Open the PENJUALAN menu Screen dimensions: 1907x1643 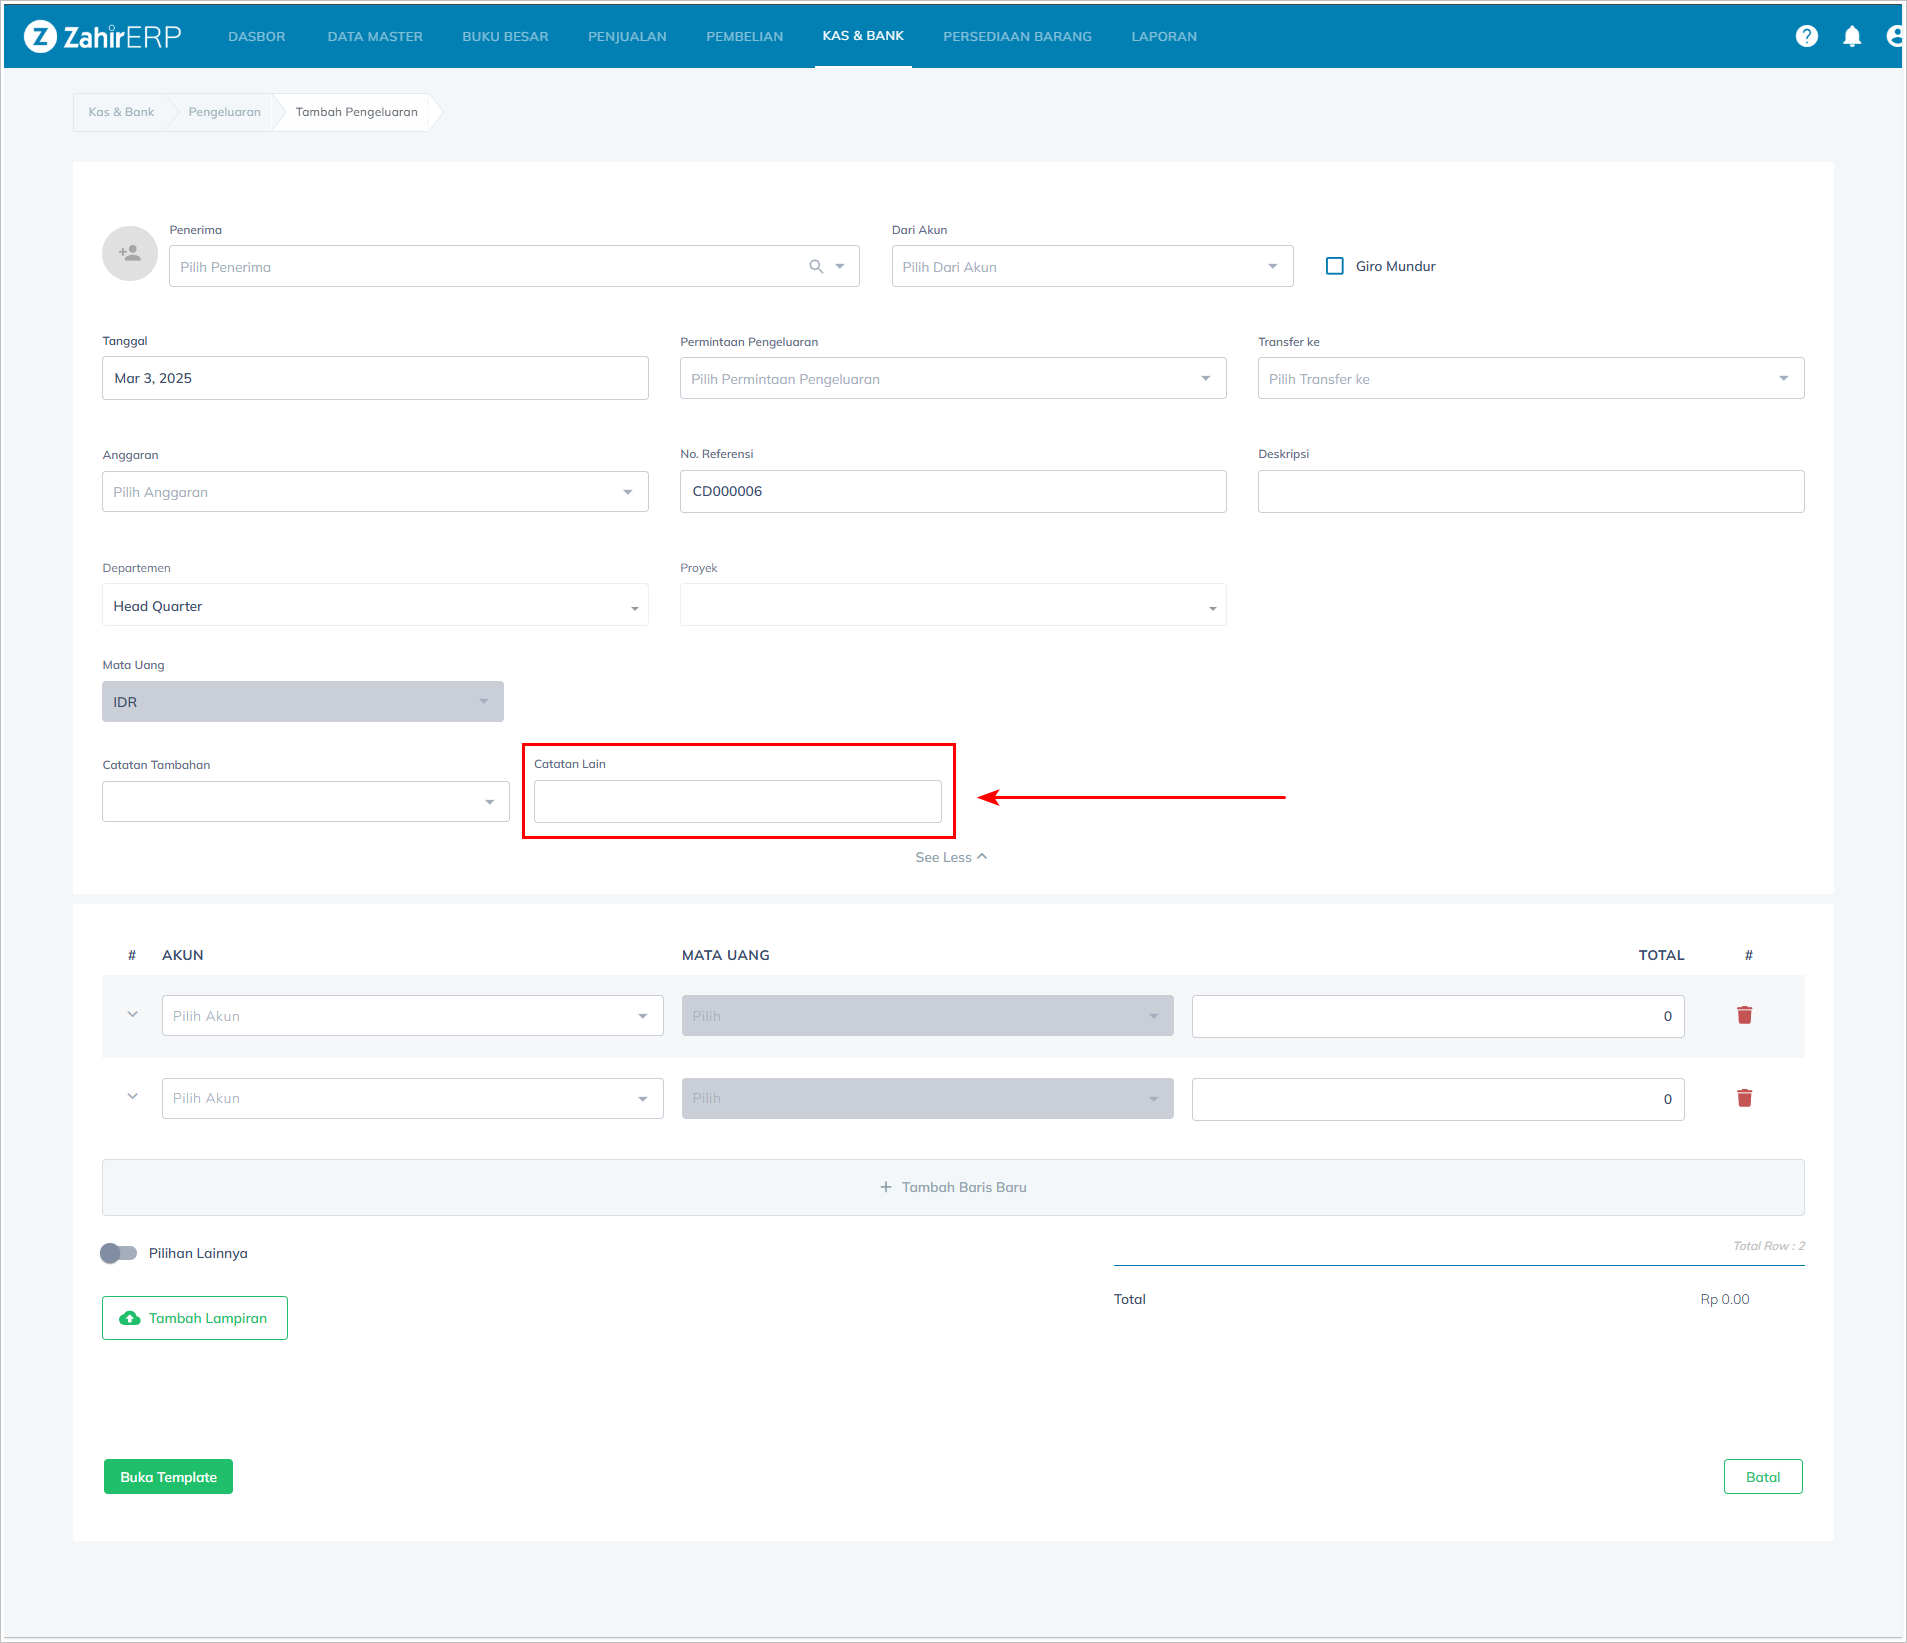(x=627, y=37)
